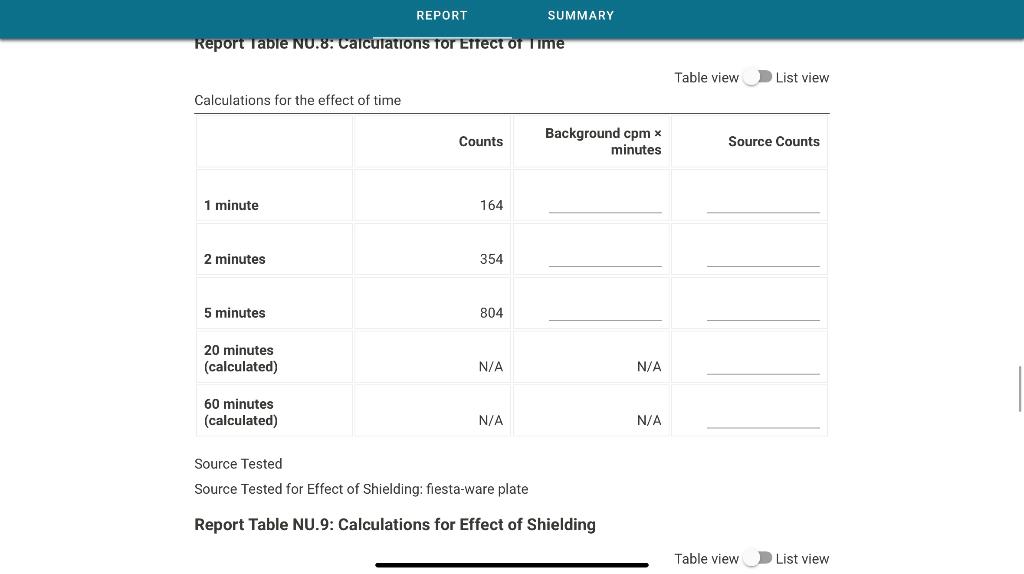Click Source Counts field for 5 minutes

click(763, 311)
